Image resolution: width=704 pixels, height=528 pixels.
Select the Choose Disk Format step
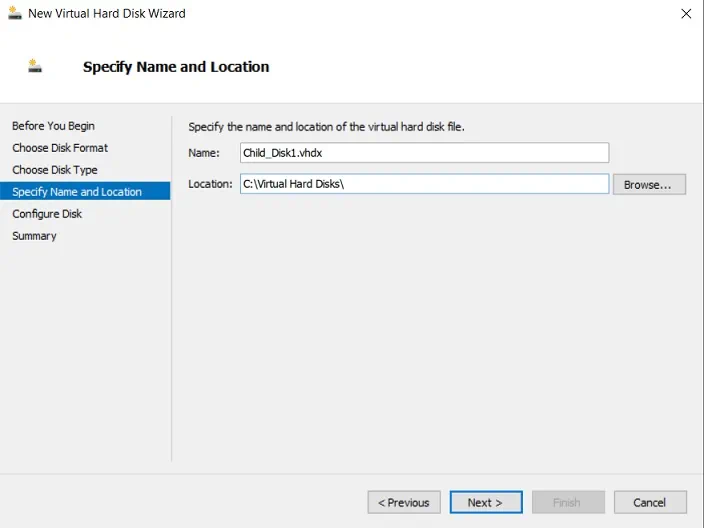[x=60, y=148]
